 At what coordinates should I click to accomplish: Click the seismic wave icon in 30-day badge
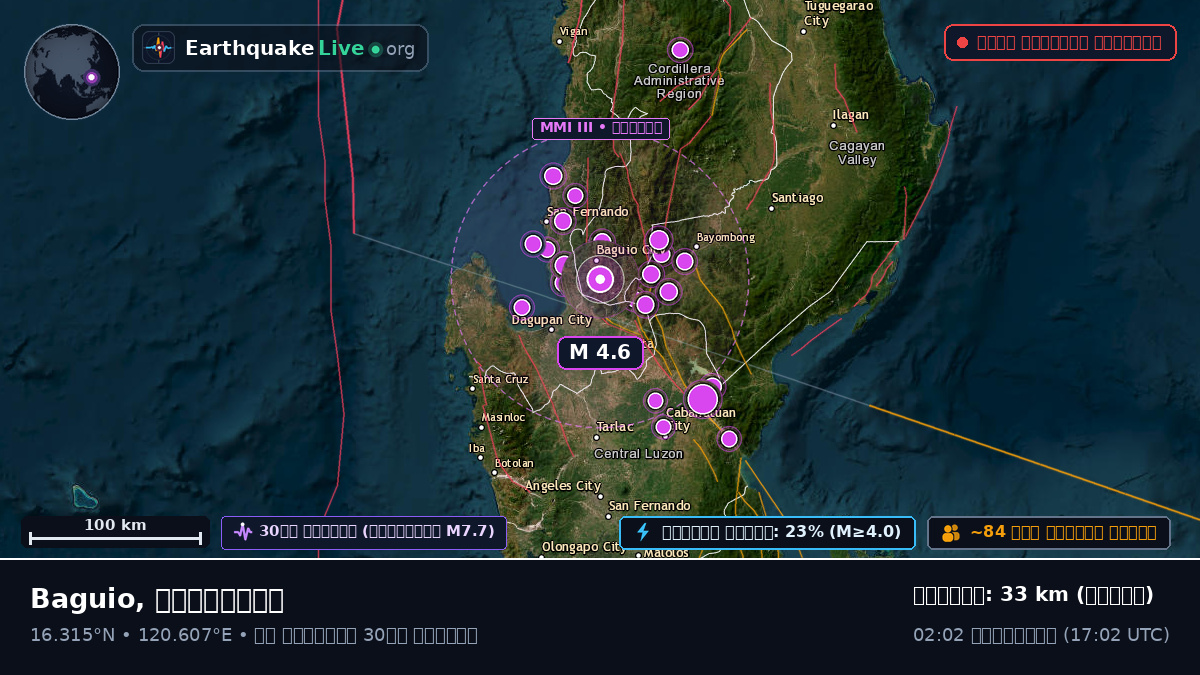[x=243, y=532]
